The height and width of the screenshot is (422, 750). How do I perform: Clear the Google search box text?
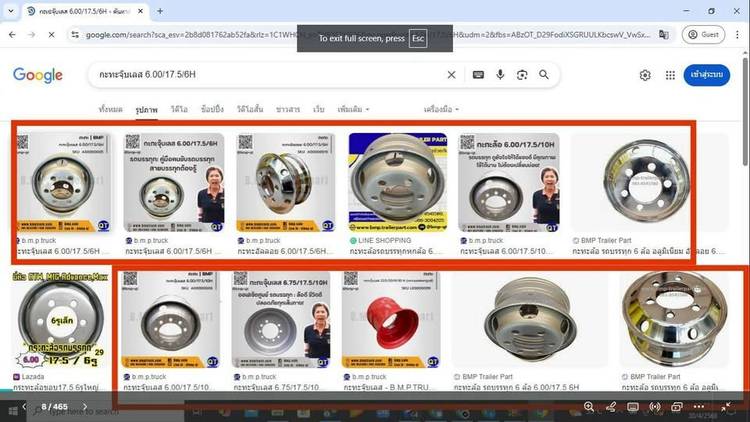point(451,75)
